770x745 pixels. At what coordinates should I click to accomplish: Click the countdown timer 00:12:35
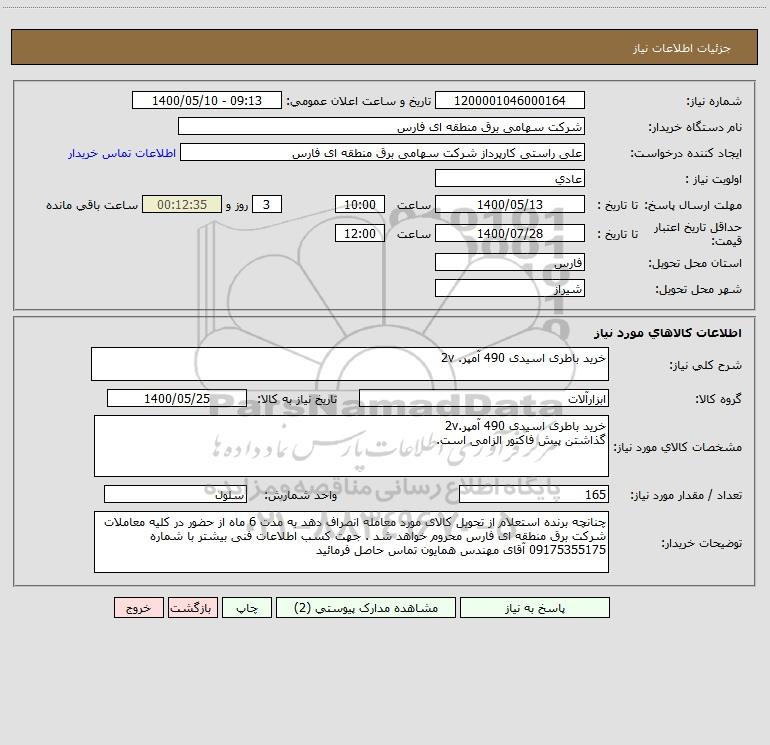182,204
